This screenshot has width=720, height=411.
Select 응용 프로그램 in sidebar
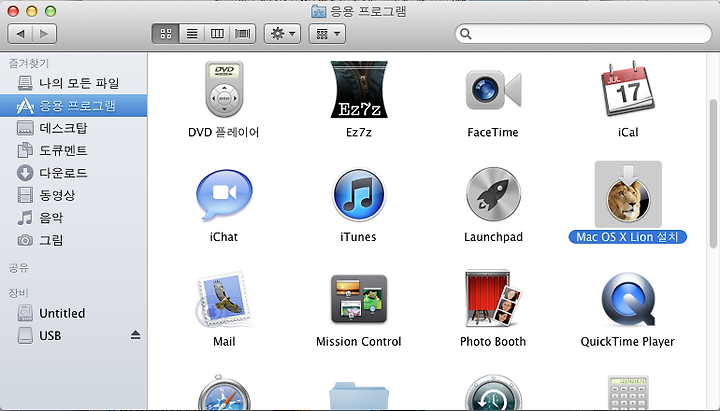pyautogui.click(x=73, y=106)
